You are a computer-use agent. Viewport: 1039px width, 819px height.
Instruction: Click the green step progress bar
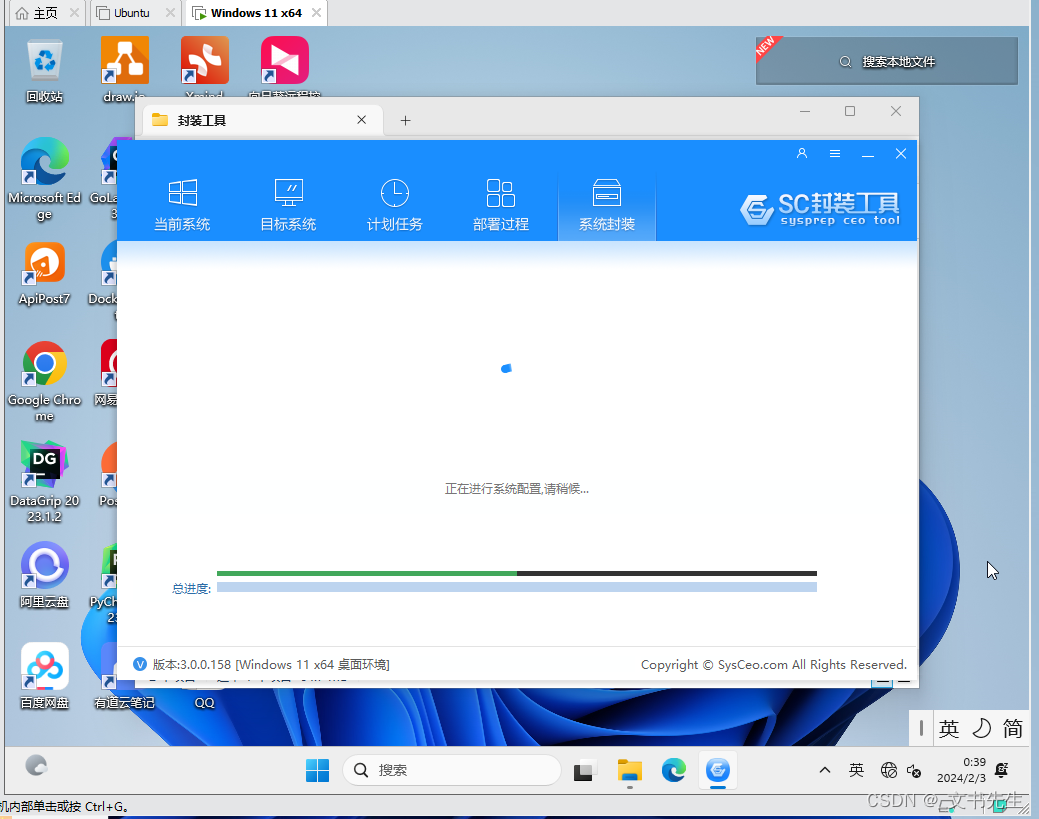pyautogui.click(x=516, y=573)
